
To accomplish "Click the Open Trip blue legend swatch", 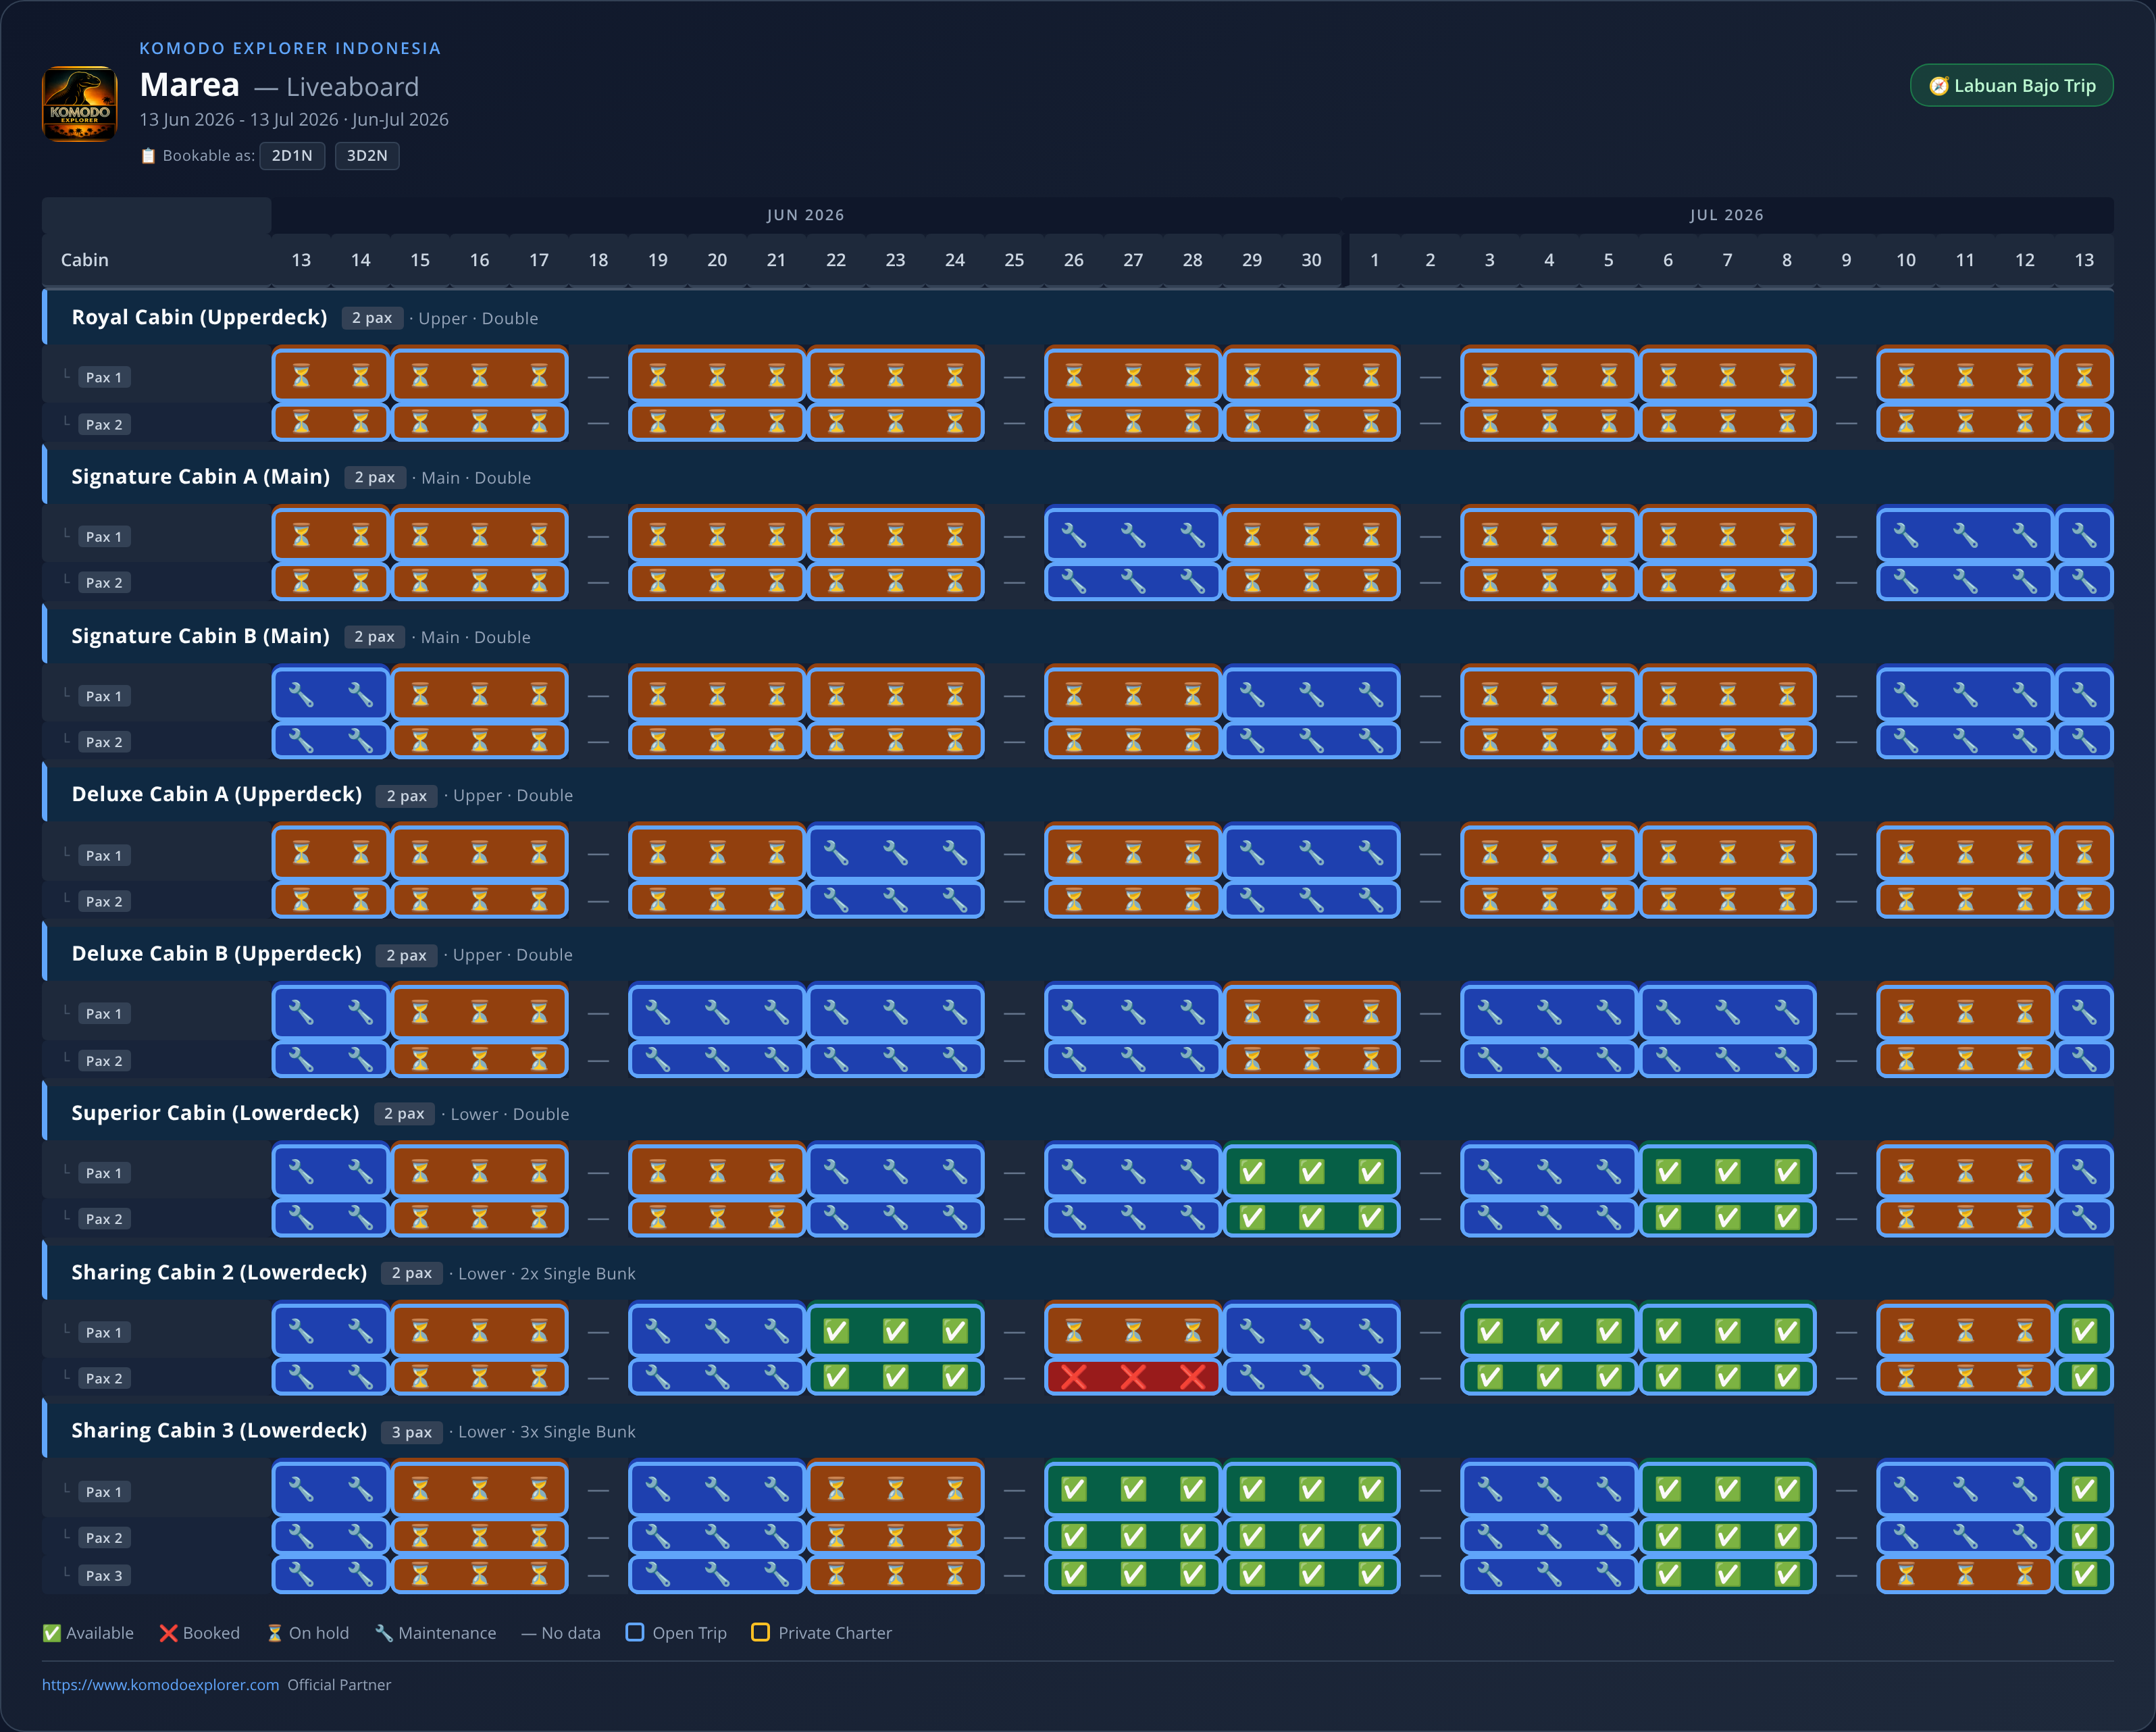I will pos(635,1632).
